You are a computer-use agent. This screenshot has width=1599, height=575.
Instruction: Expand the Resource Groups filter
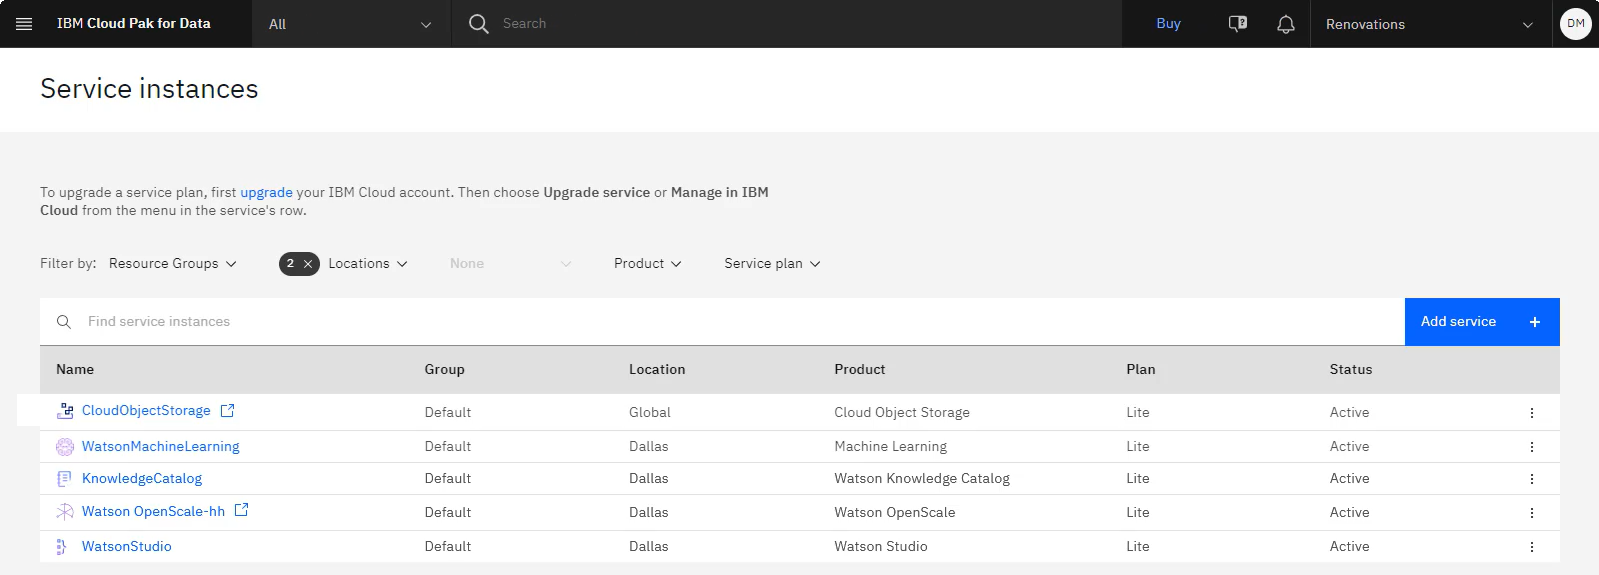point(173,264)
